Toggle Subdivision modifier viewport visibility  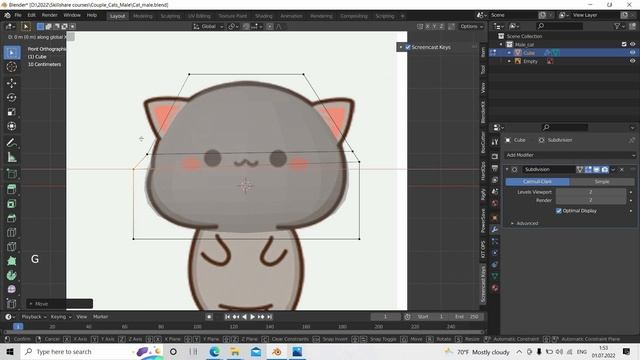[596, 169]
